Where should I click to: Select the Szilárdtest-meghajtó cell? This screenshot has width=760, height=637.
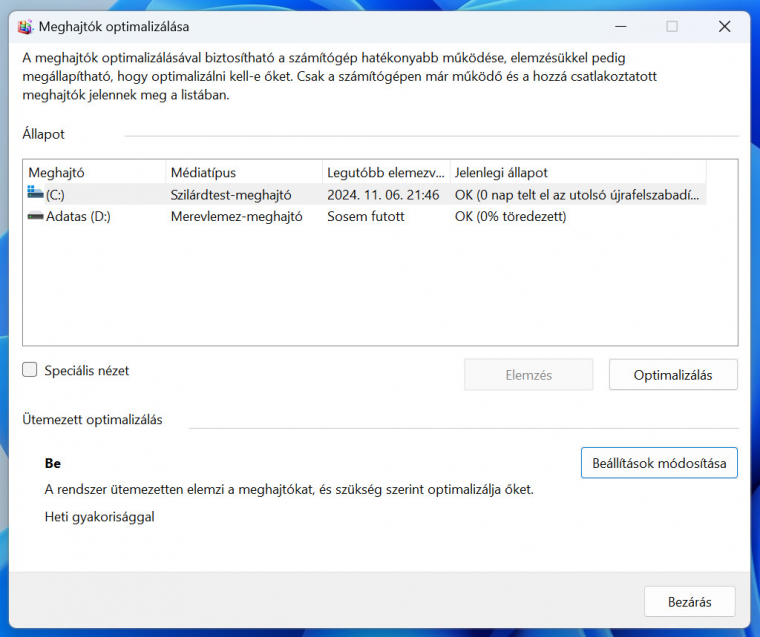click(231, 195)
